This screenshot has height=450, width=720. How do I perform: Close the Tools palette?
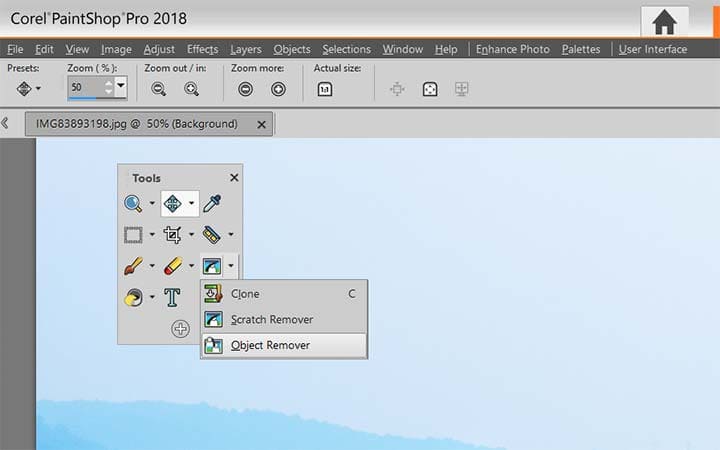[234, 178]
